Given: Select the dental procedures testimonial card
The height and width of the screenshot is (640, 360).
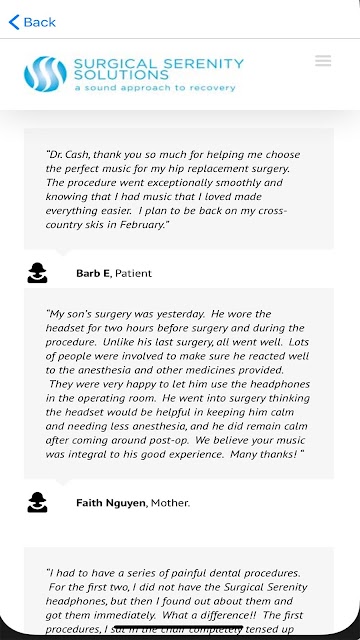Looking at the screenshot, I should 179,591.
